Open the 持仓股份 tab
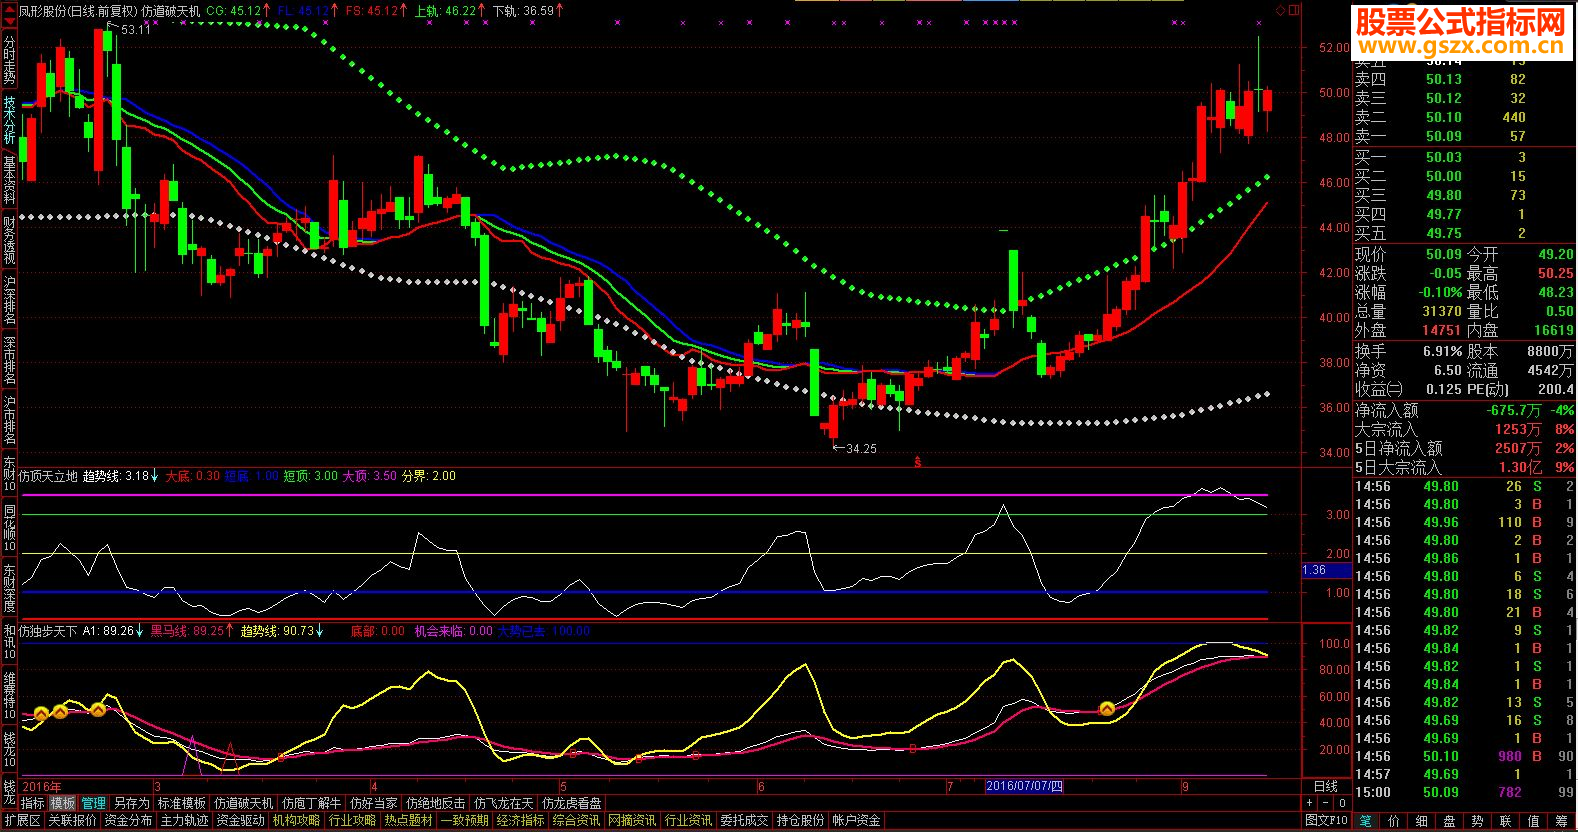The width and height of the screenshot is (1578, 832). (800, 820)
